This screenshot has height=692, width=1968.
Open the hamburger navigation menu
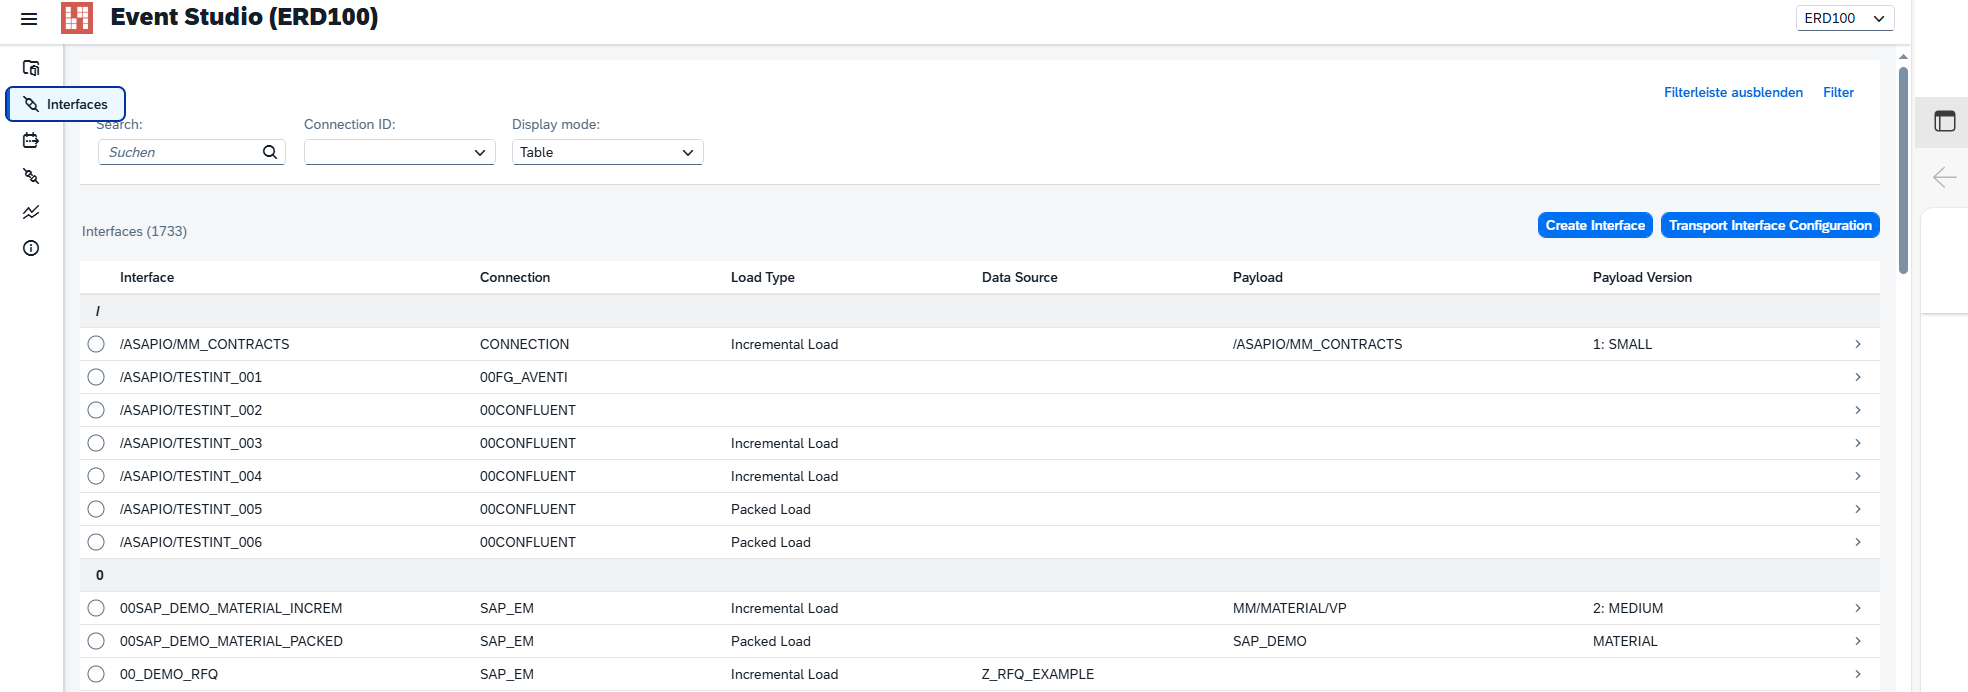[x=29, y=18]
